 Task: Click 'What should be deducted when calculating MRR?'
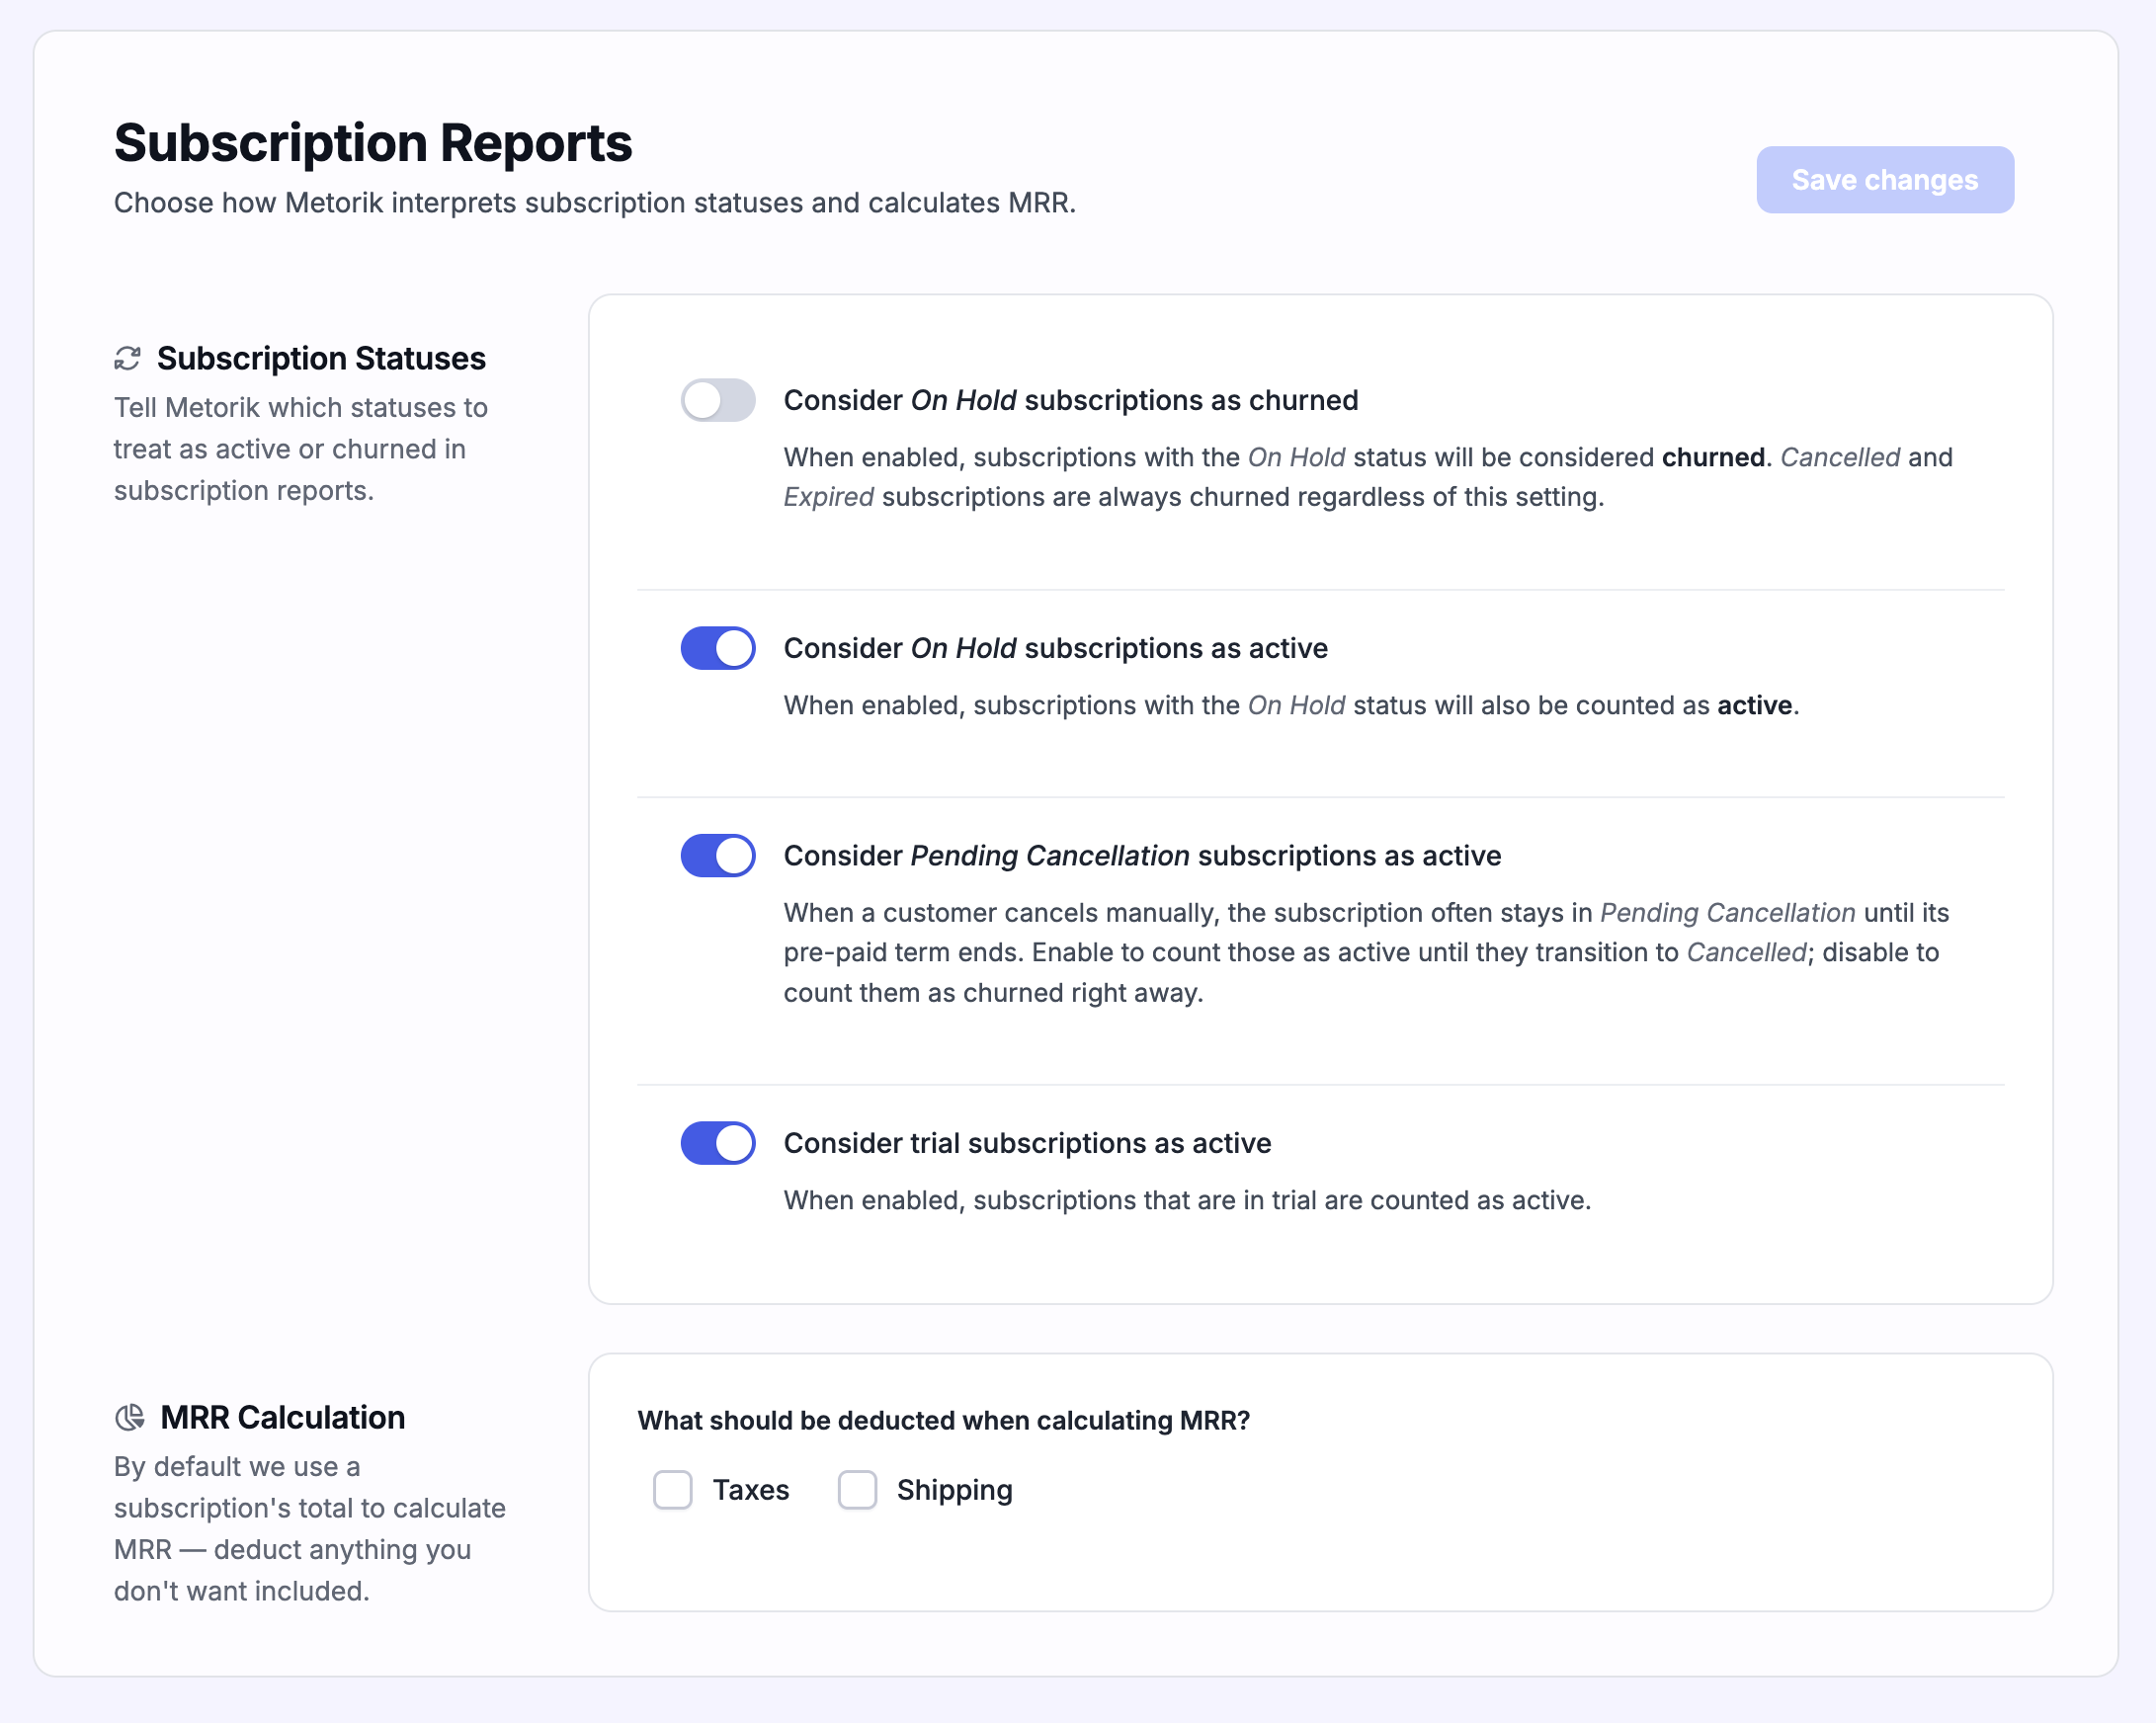point(944,1421)
